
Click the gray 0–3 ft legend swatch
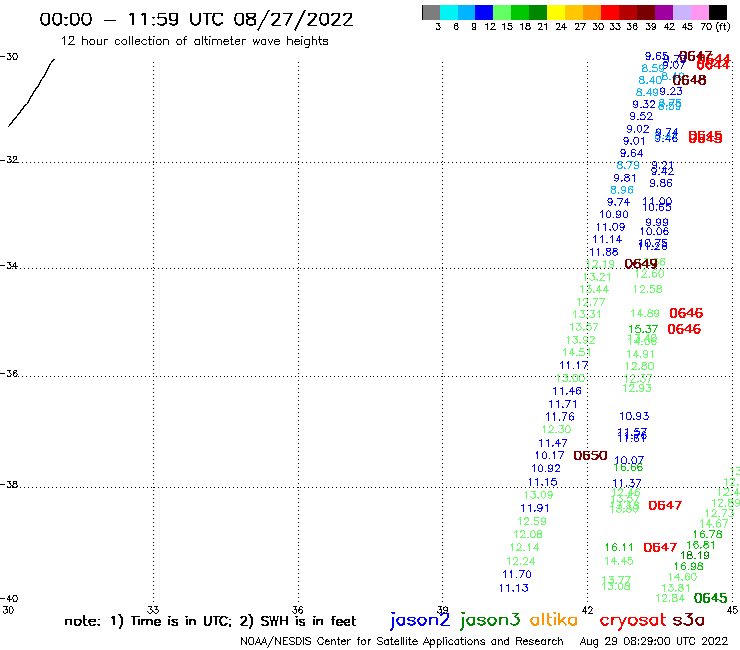[x=431, y=12]
